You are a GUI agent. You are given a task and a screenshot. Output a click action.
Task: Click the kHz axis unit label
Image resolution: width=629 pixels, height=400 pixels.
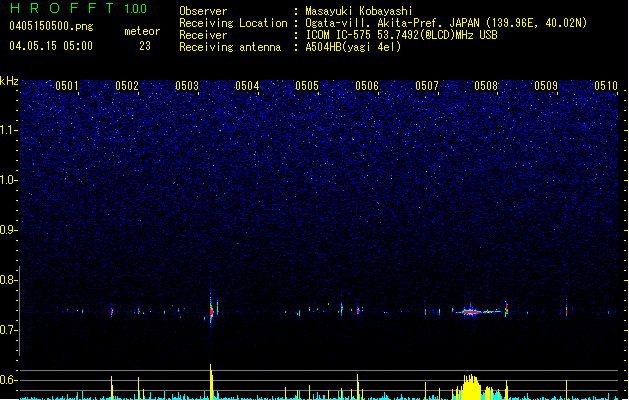coord(9,81)
